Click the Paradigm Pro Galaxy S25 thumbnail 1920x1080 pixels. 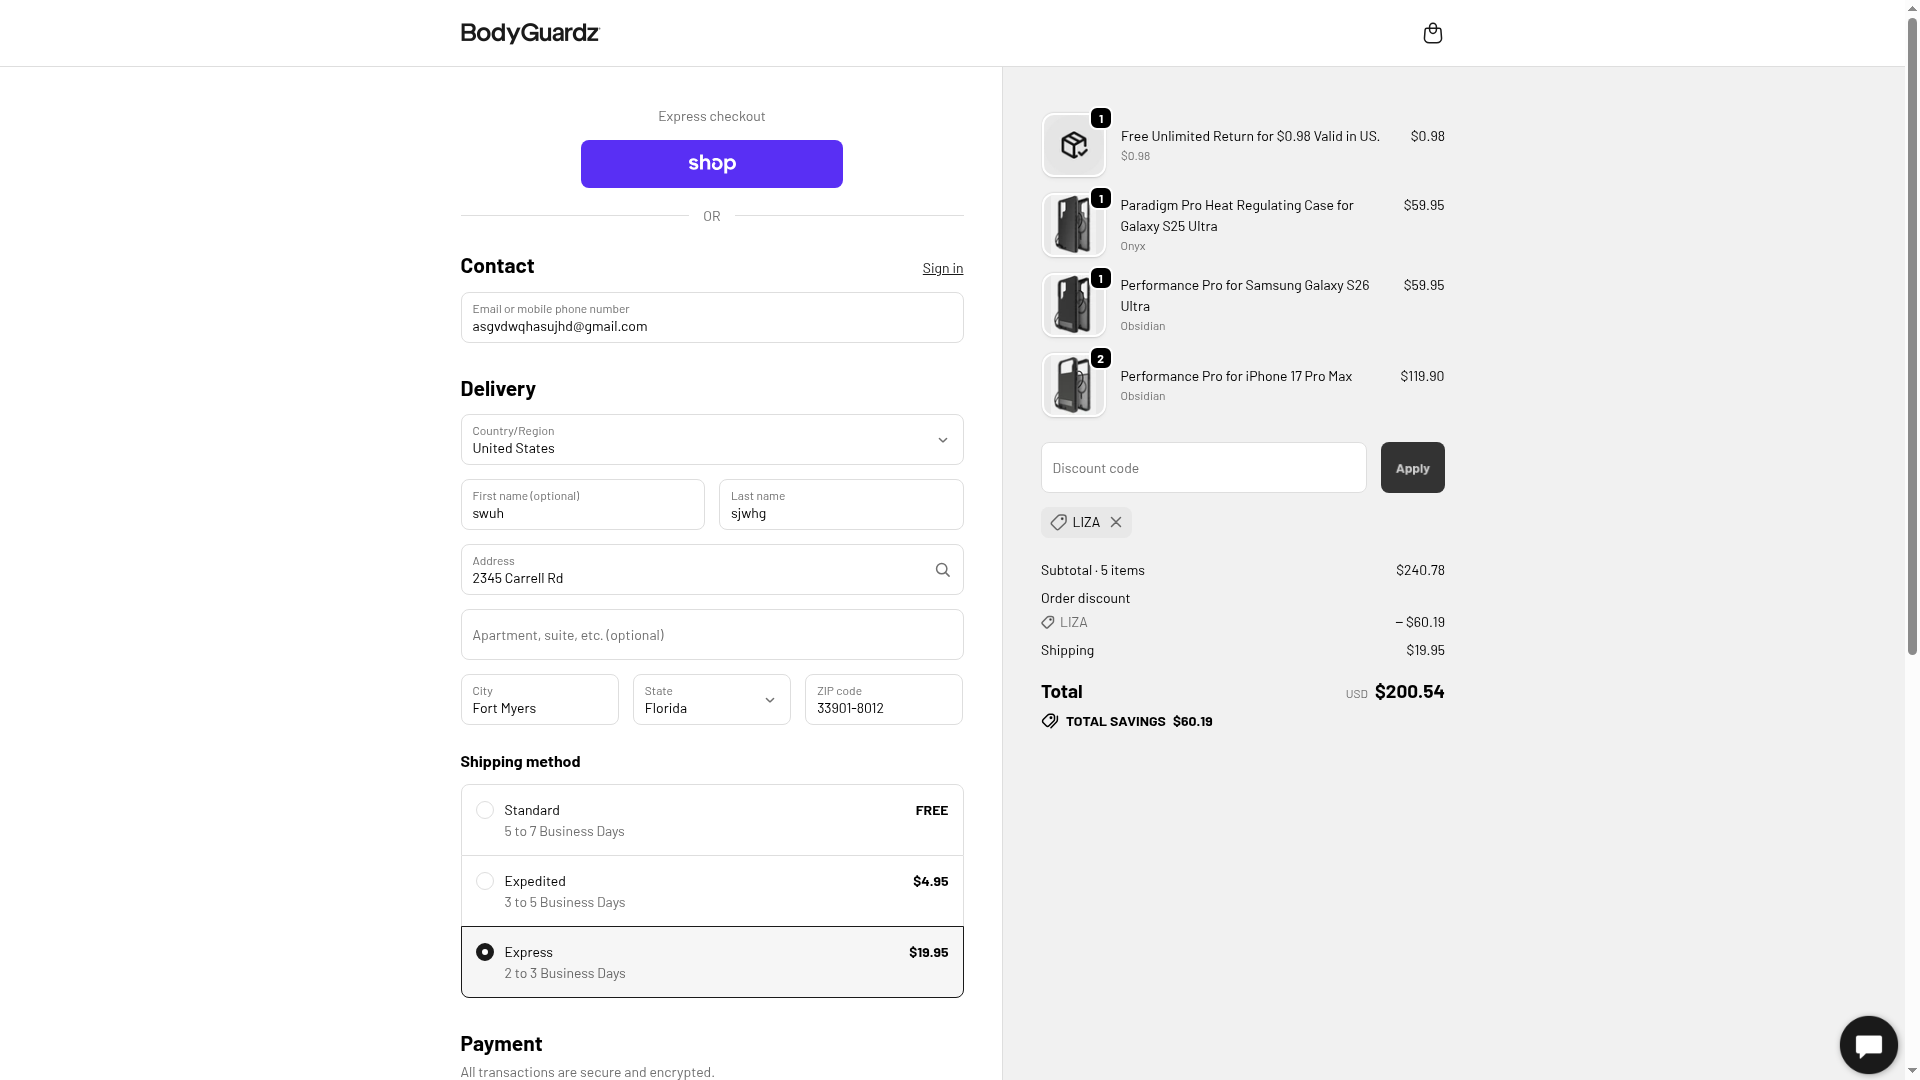[1073, 225]
